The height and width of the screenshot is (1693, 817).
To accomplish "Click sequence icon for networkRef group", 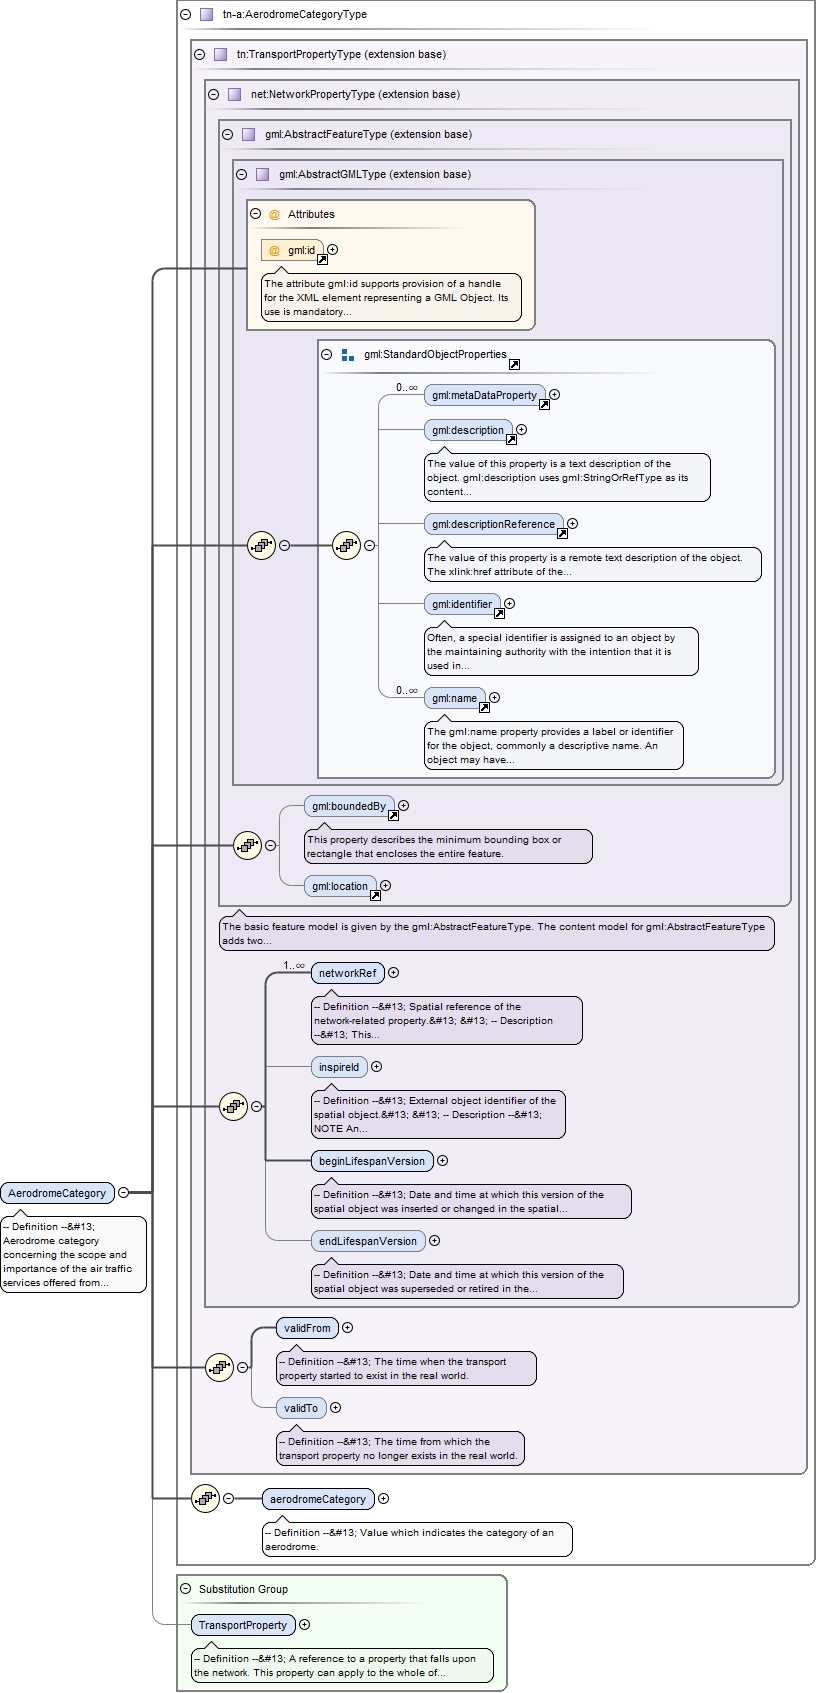I will click(x=233, y=1106).
